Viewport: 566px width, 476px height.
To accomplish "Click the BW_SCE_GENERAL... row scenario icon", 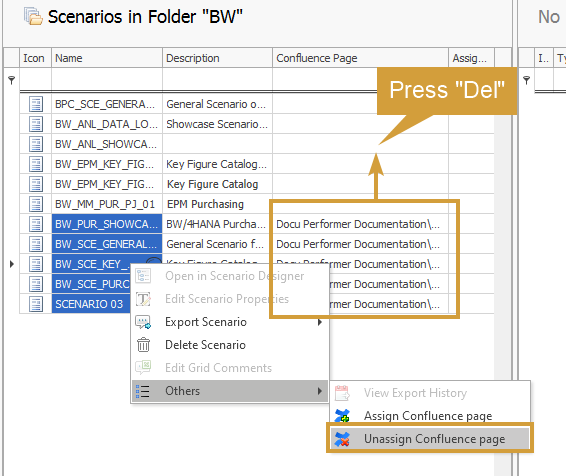I will 36,244.
